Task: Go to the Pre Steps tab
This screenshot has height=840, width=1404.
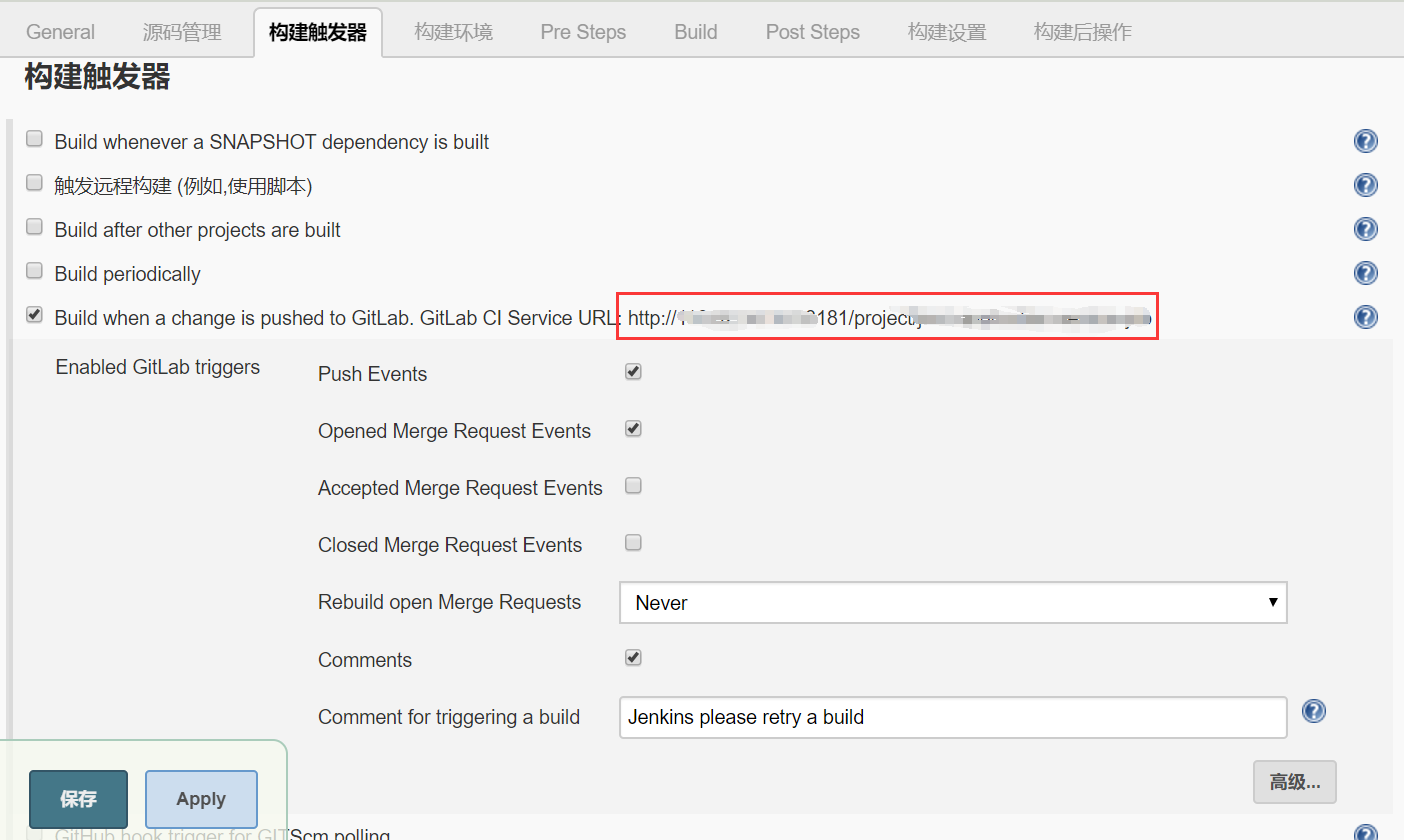Action: click(583, 32)
